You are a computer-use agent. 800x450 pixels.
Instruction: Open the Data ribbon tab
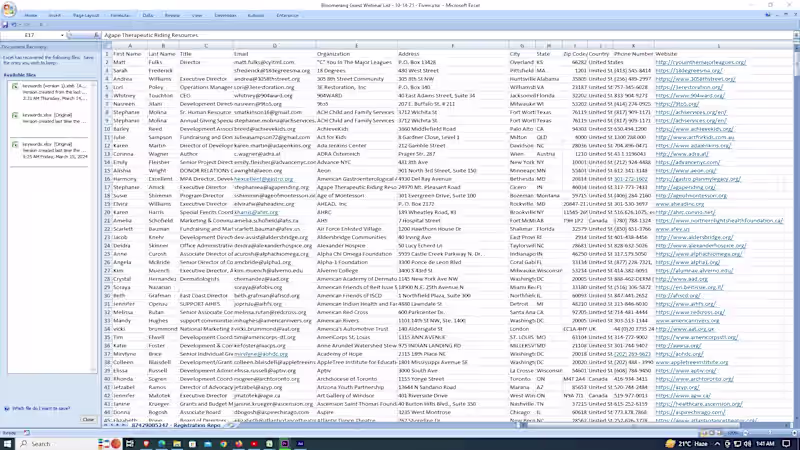(x=148, y=15)
